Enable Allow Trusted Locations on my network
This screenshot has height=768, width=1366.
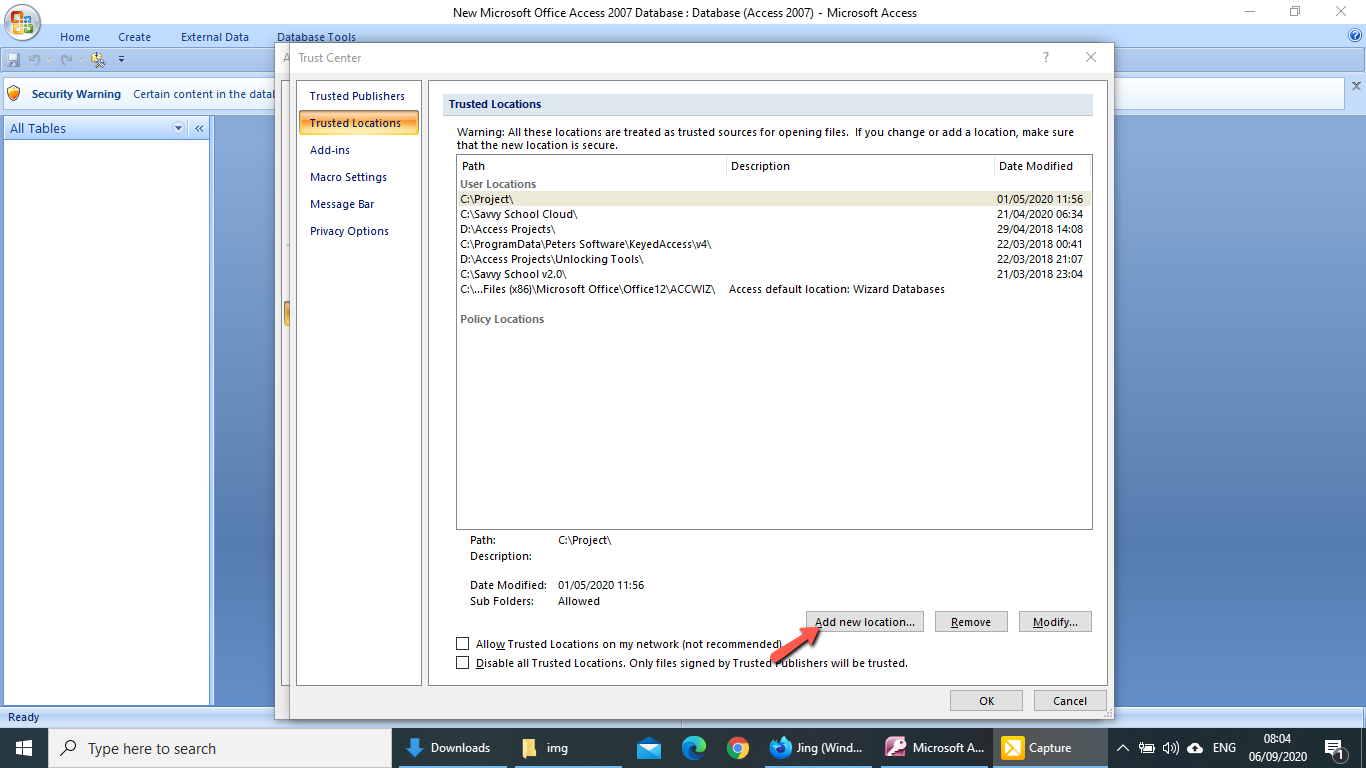pos(462,644)
